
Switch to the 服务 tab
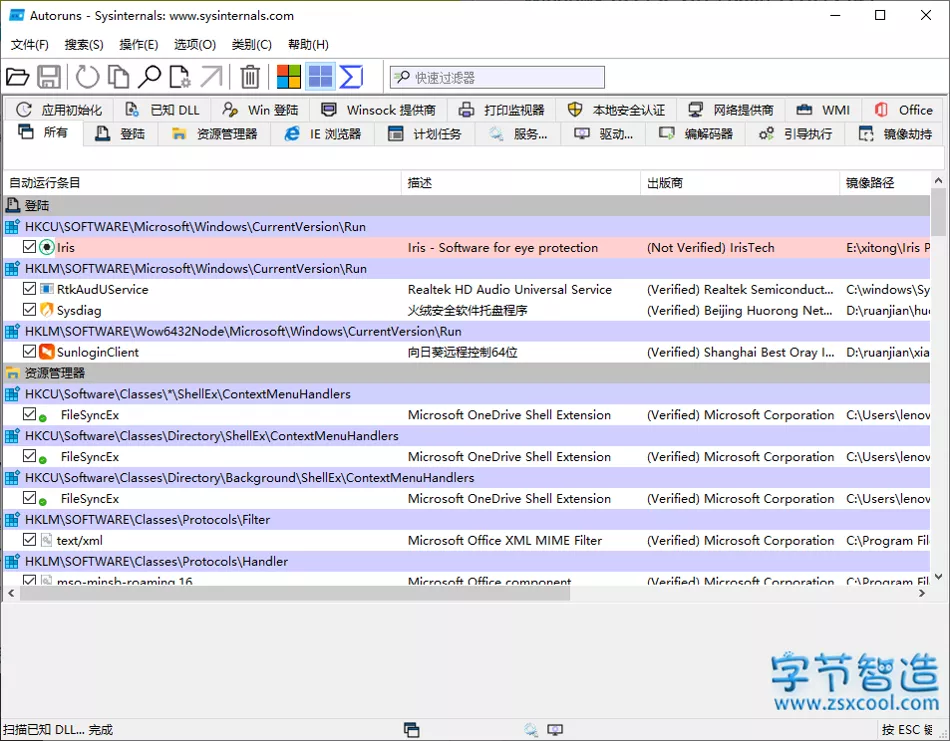(x=518, y=134)
